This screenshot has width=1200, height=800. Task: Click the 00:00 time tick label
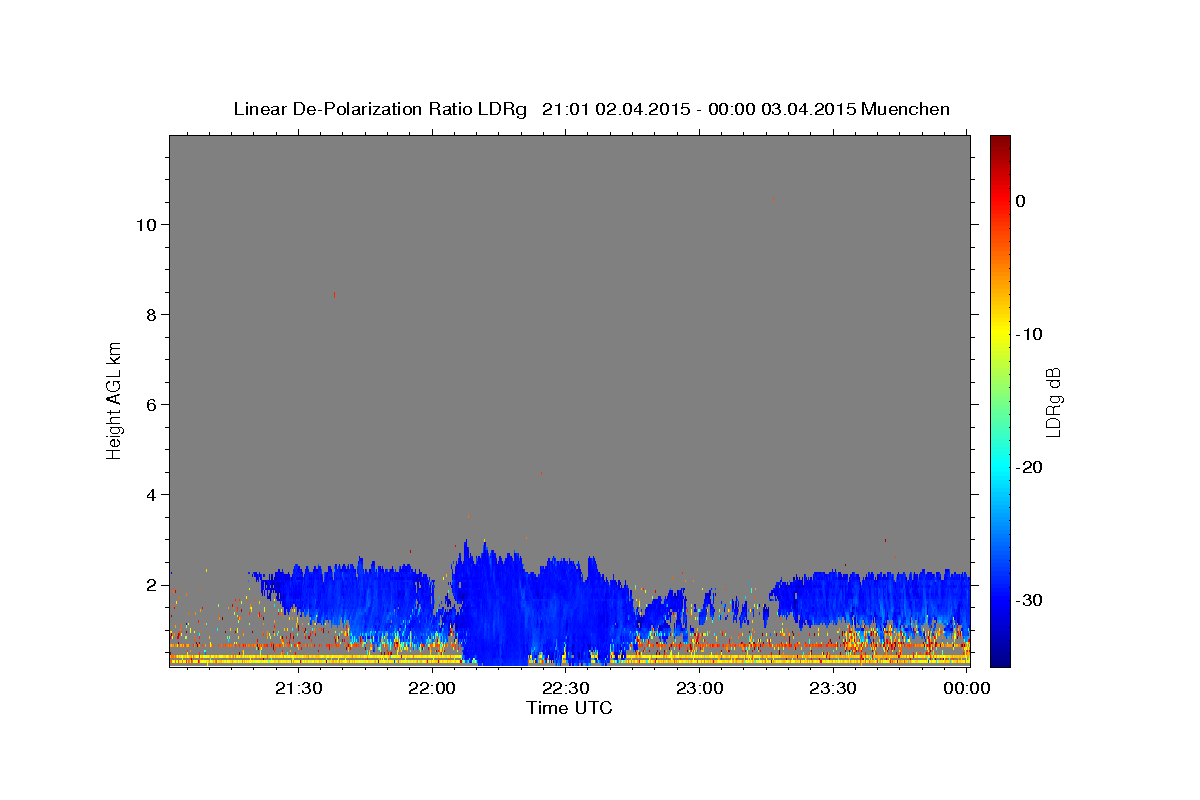[966, 688]
